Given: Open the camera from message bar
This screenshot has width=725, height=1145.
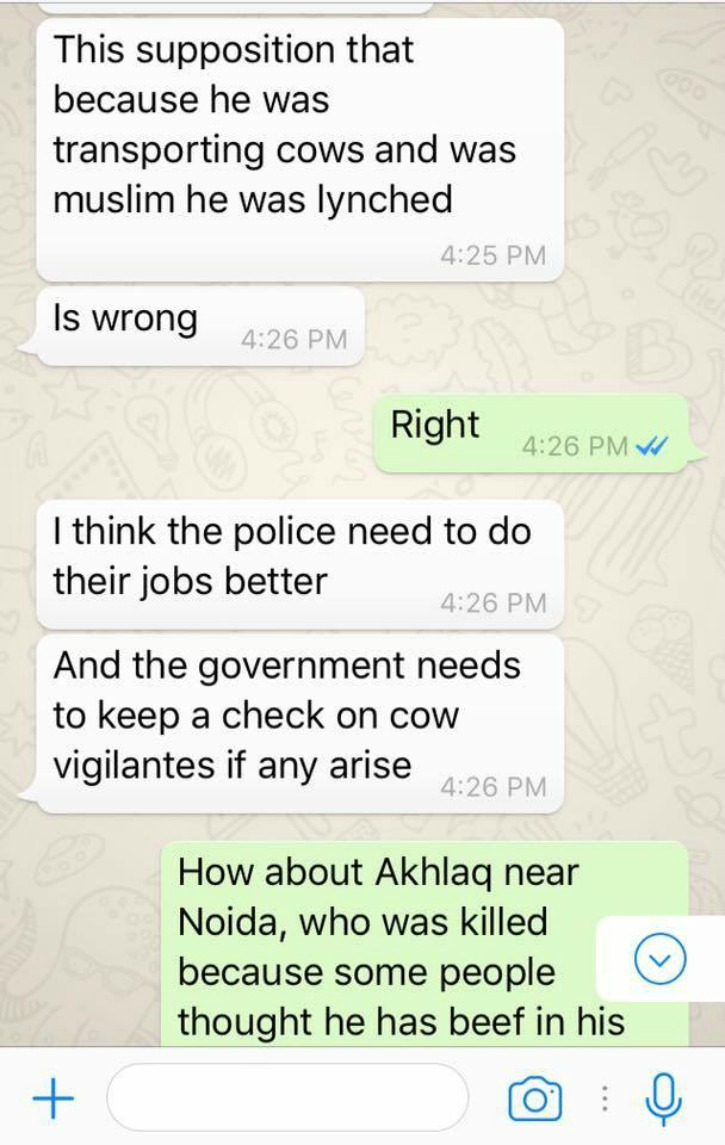Looking at the screenshot, I should coord(535,1098).
